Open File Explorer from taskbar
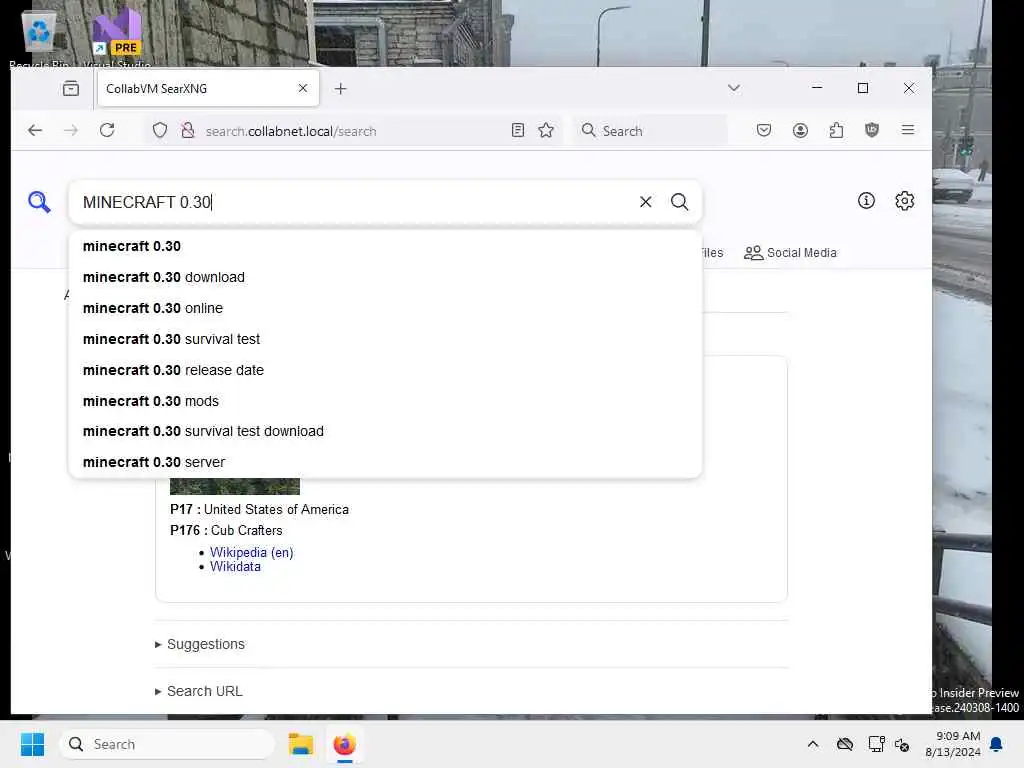The image size is (1024, 768). 300,744
